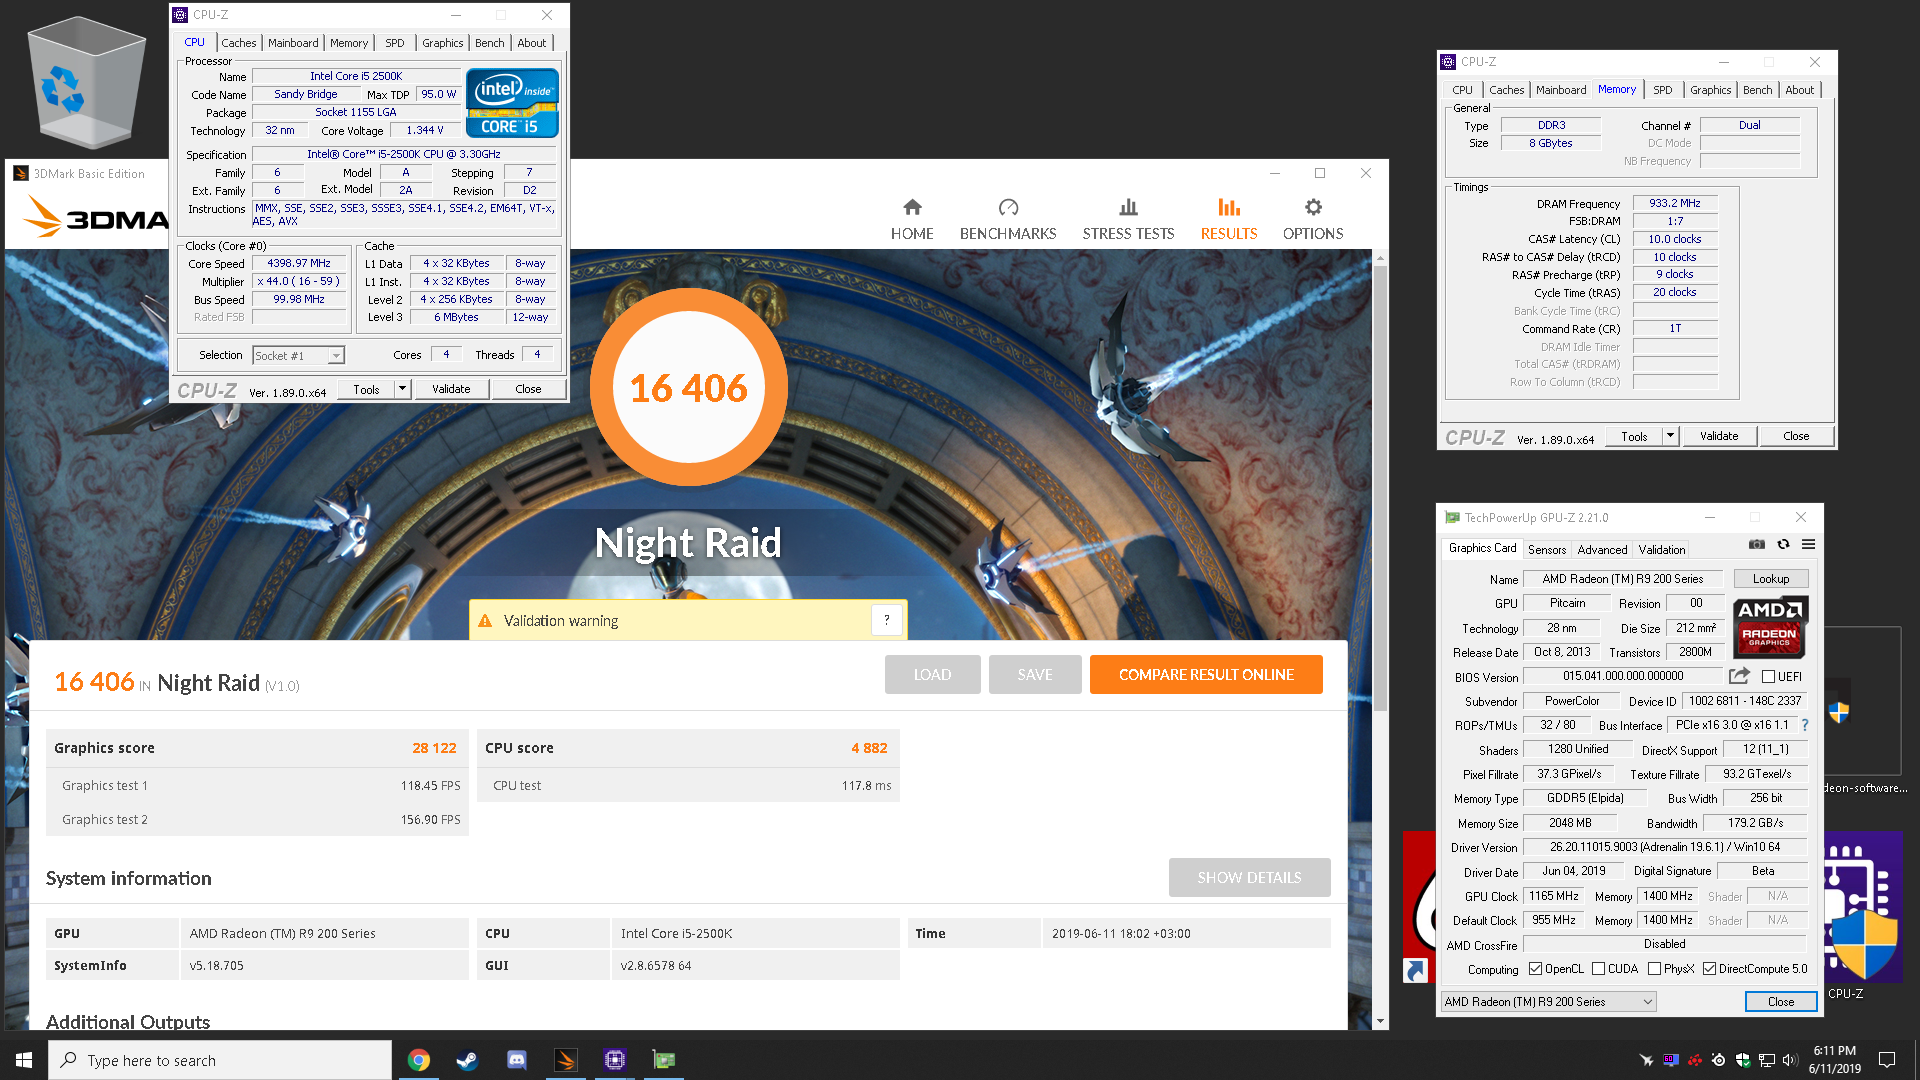Click the 3DMark scrollbar down arrow
1920x1080 pixels.
(1380, 1021)
